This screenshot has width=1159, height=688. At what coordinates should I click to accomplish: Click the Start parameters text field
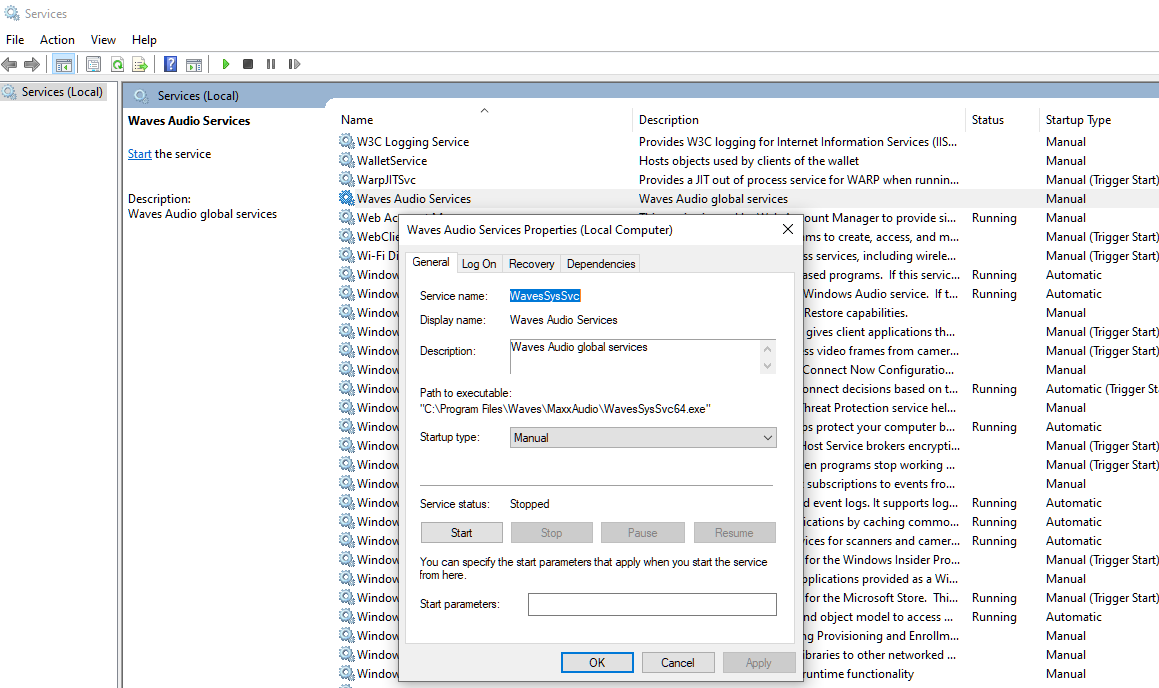[651, 604]
